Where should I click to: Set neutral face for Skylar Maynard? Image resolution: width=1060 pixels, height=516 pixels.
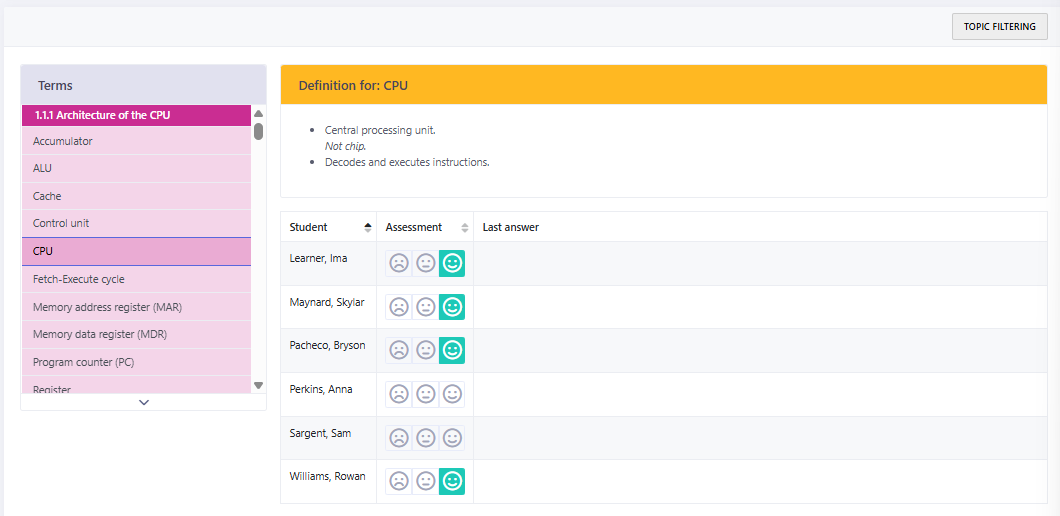(426, 307)
